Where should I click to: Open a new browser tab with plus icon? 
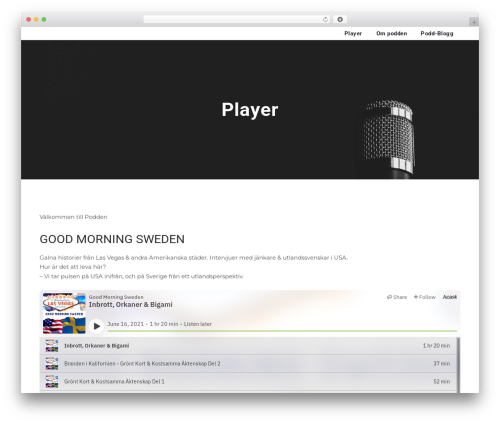tap(474, 22)
